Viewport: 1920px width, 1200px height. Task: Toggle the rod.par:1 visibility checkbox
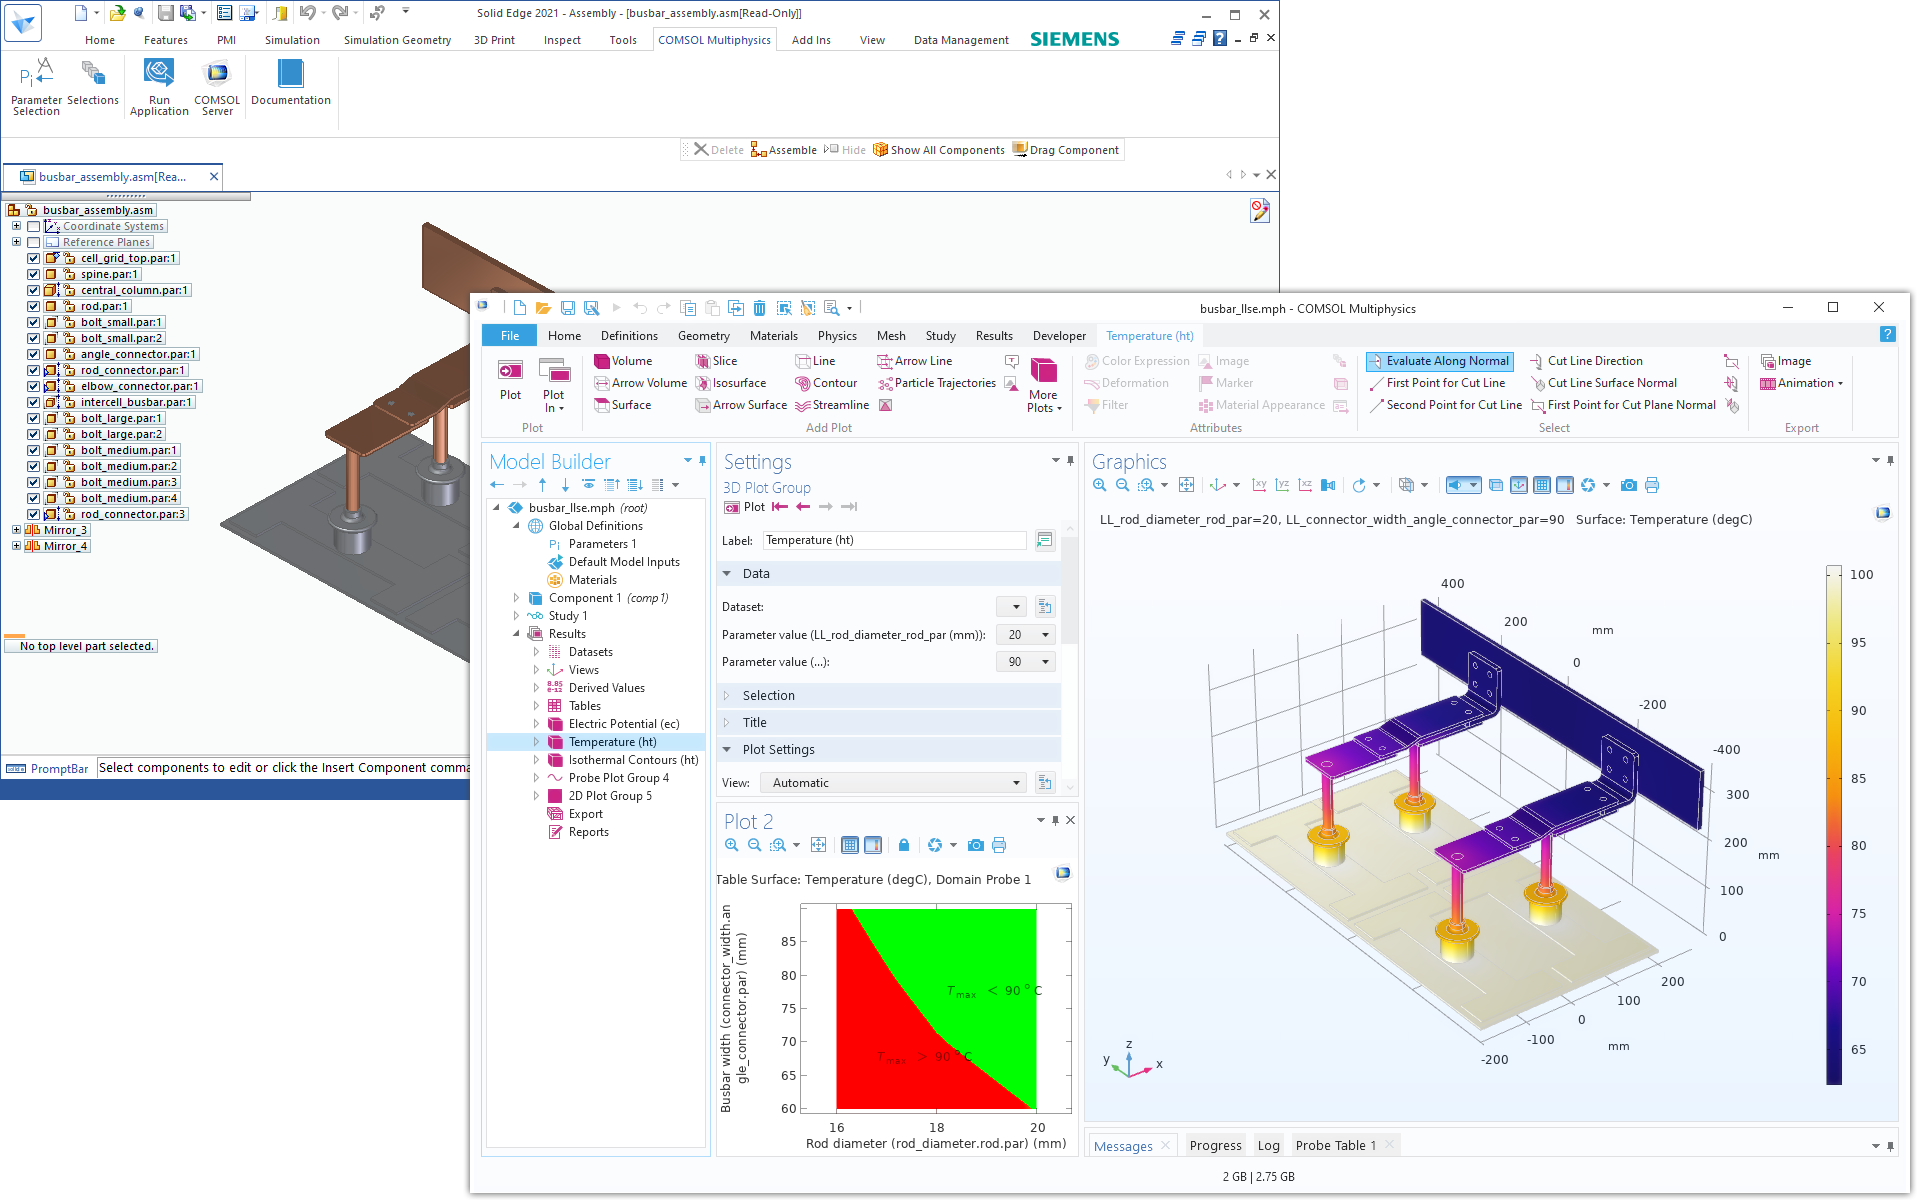click(x=34, y=306)
